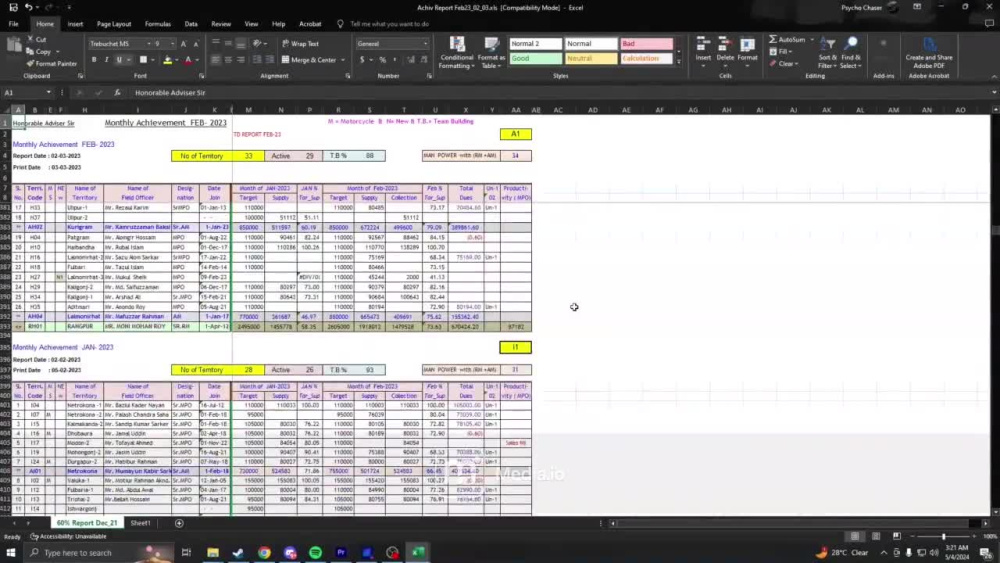Increase font size with the large A icon
1000x563 pixels.
pyautogui.click(x=184, y=44)
